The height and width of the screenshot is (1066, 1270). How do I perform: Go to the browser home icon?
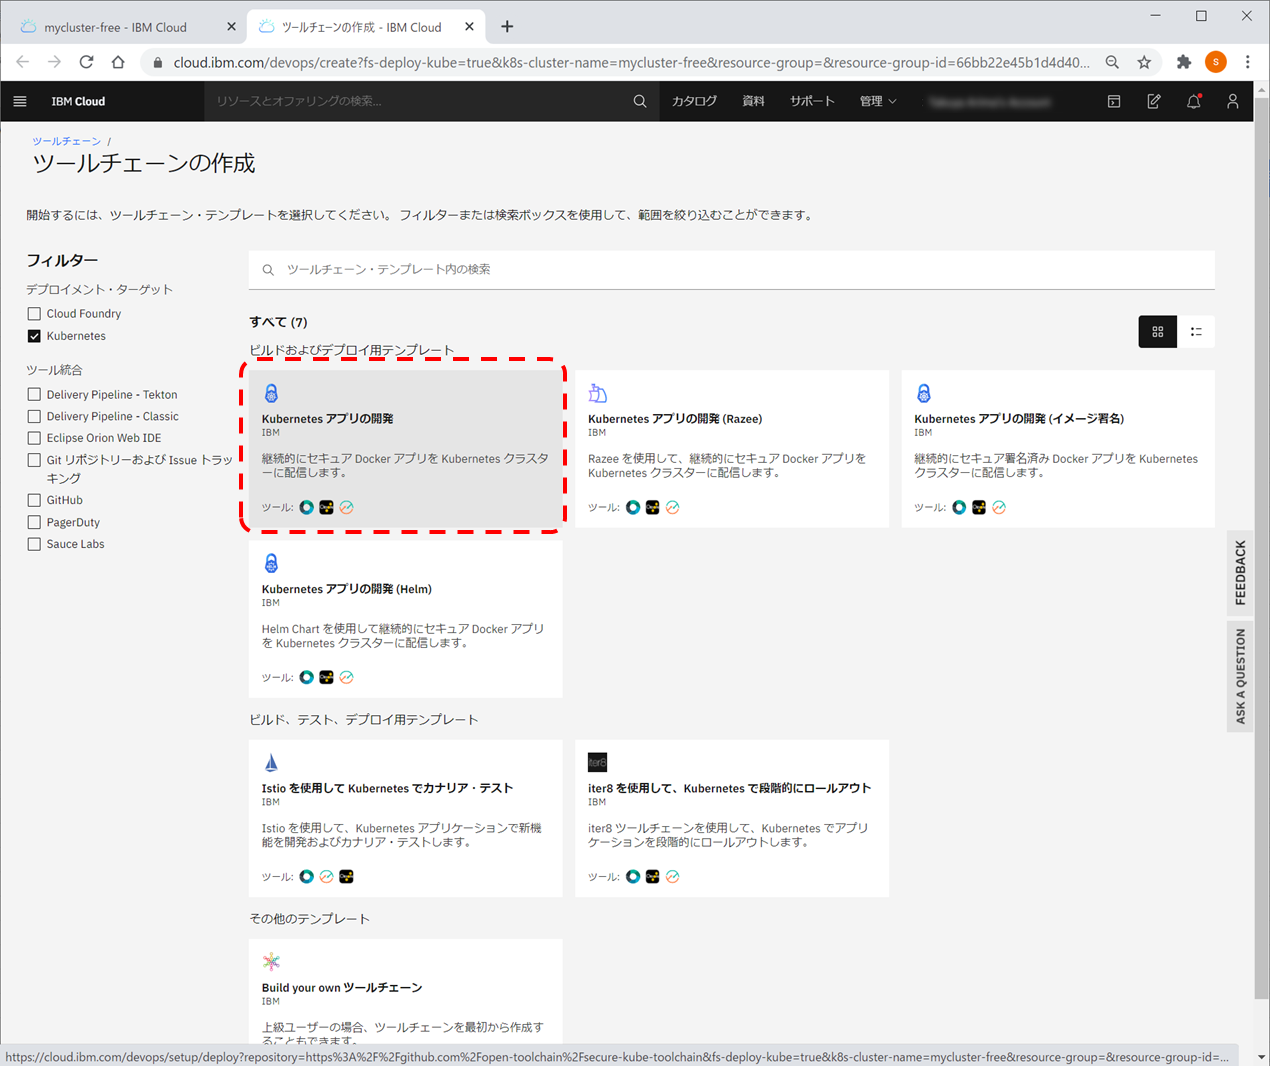point(118,62)
